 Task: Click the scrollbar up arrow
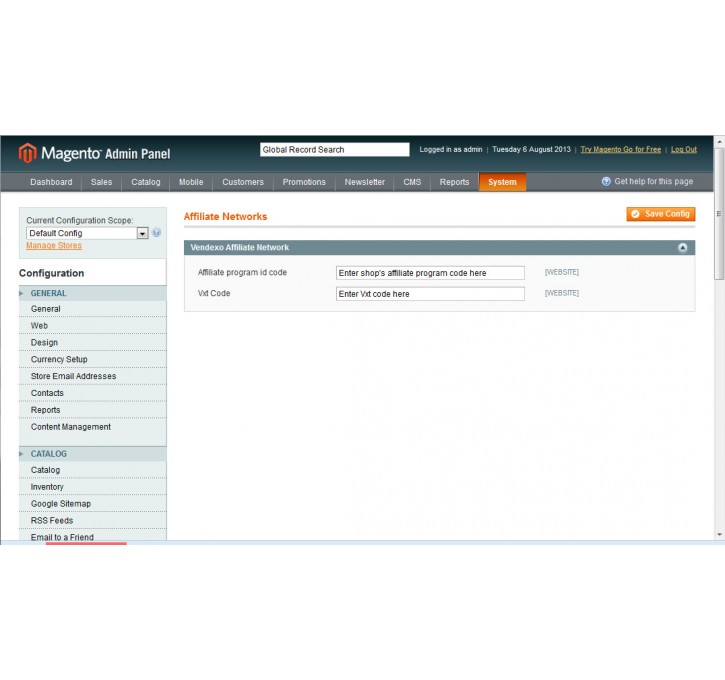point(719,141)
